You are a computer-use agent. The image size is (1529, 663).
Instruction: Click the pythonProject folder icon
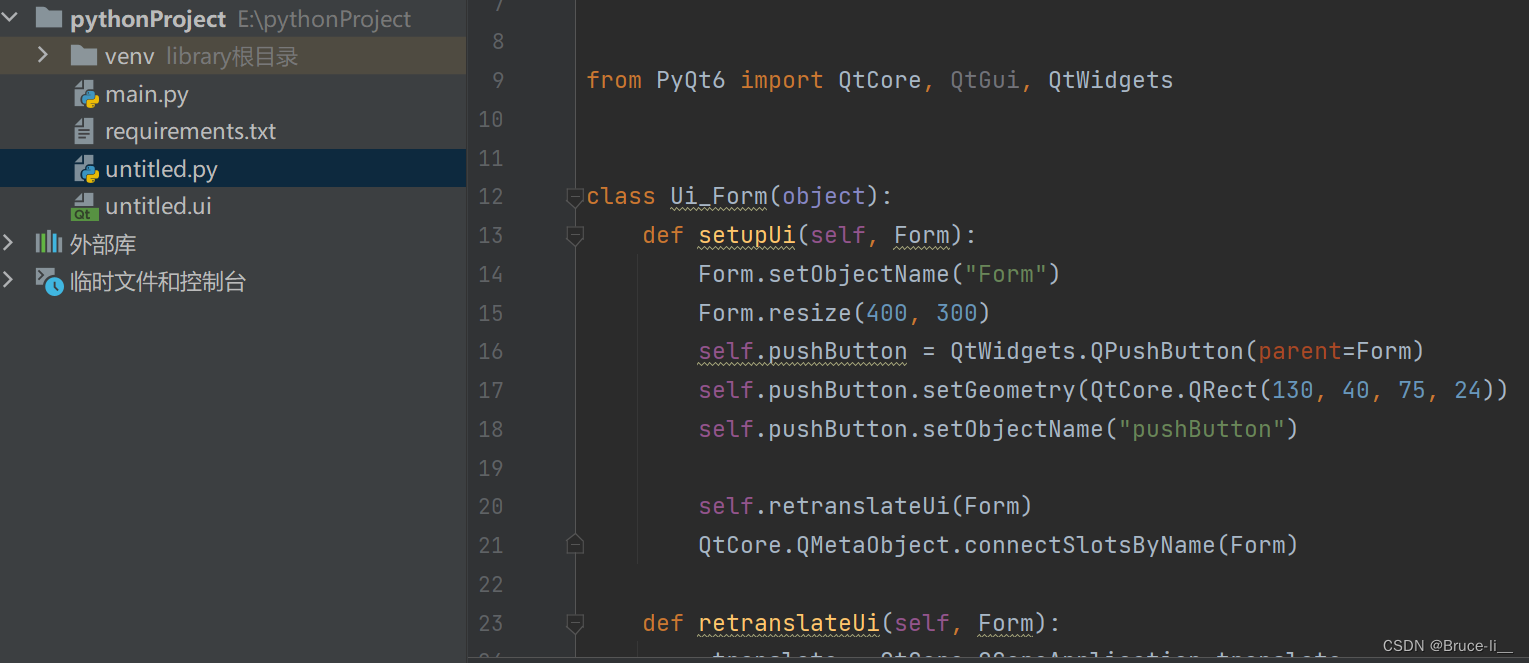(x=49, y=18)
